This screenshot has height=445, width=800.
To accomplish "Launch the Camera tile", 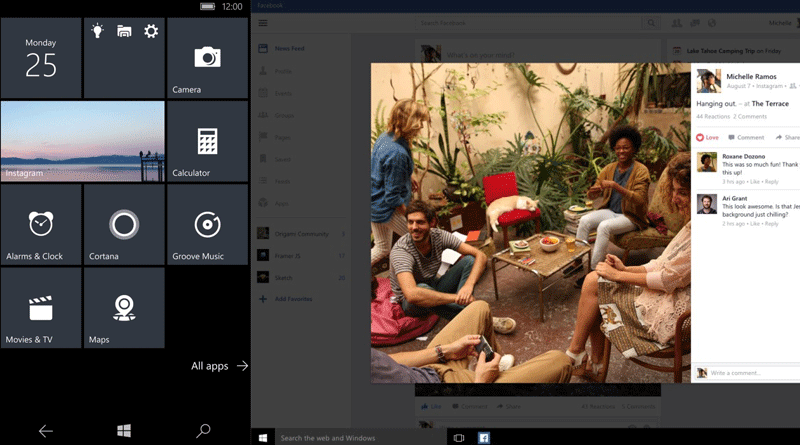I will (x=207, y=58).
